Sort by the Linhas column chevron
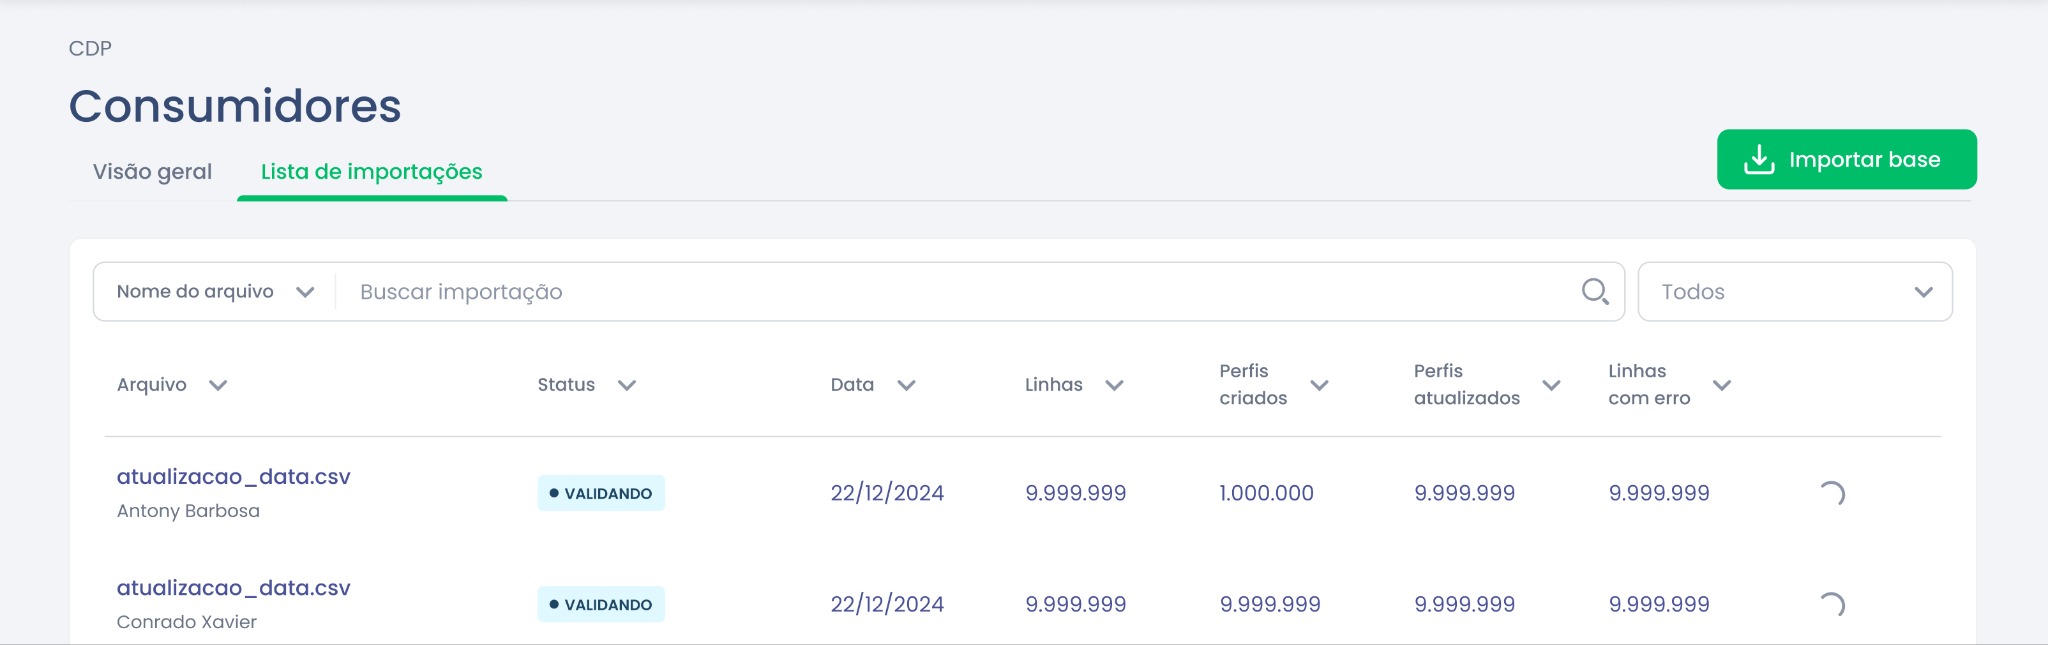This screenshot has width=2048, height=645. (1115, 385)
